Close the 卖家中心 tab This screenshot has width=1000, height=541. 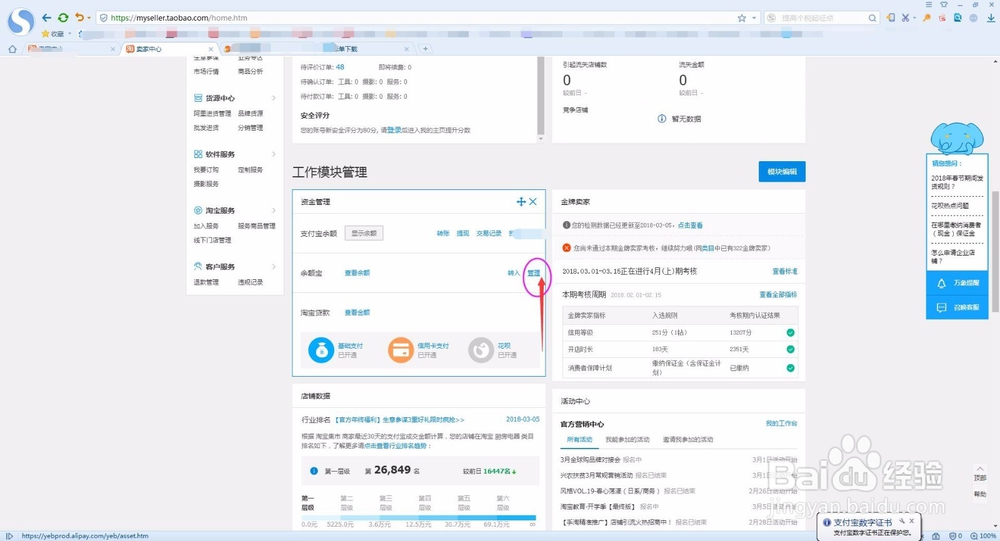[211, 49]
